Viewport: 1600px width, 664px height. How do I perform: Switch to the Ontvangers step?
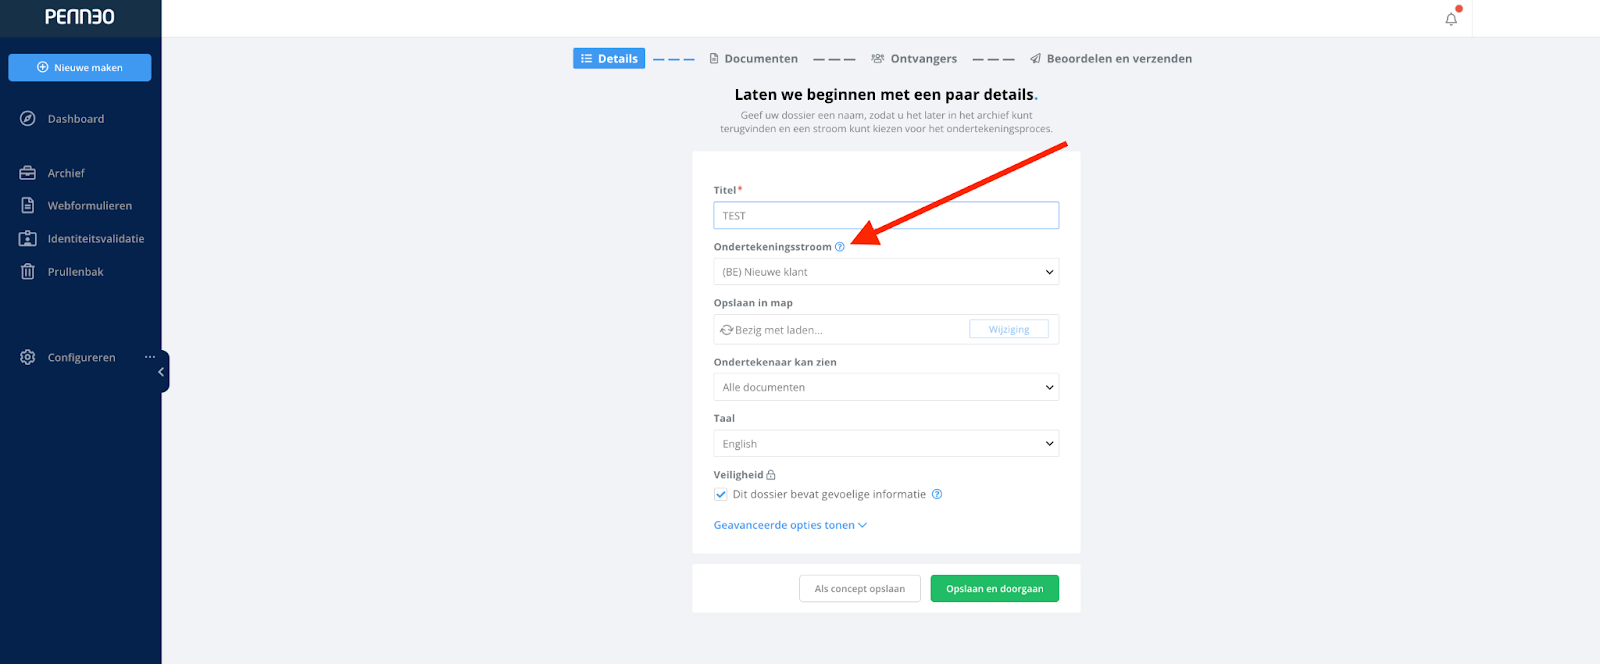(914, 59)
